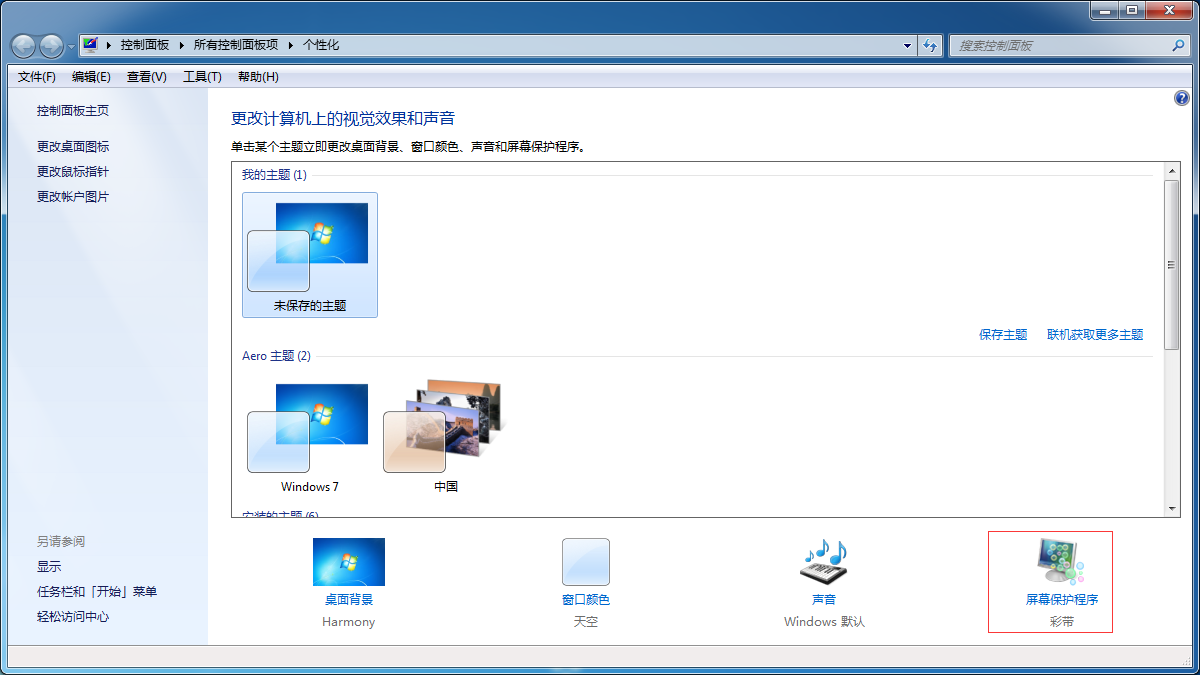Click the 搜索控制面板 search field

1060,45
